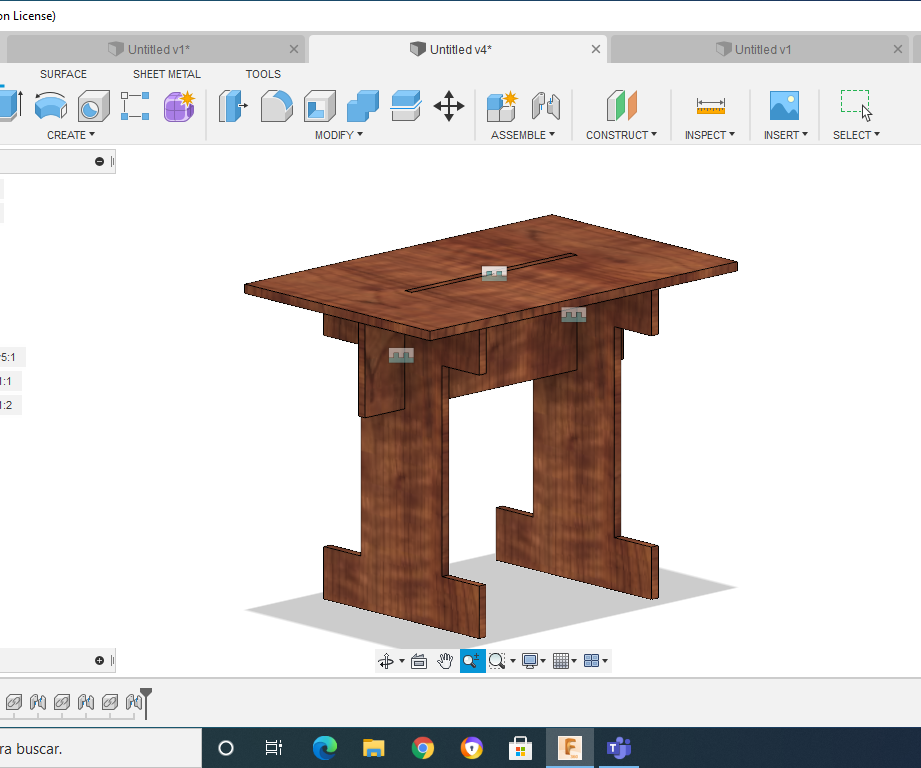Click the Windows search box
Screen dimensions: 921x768
[x=100, y=749]
